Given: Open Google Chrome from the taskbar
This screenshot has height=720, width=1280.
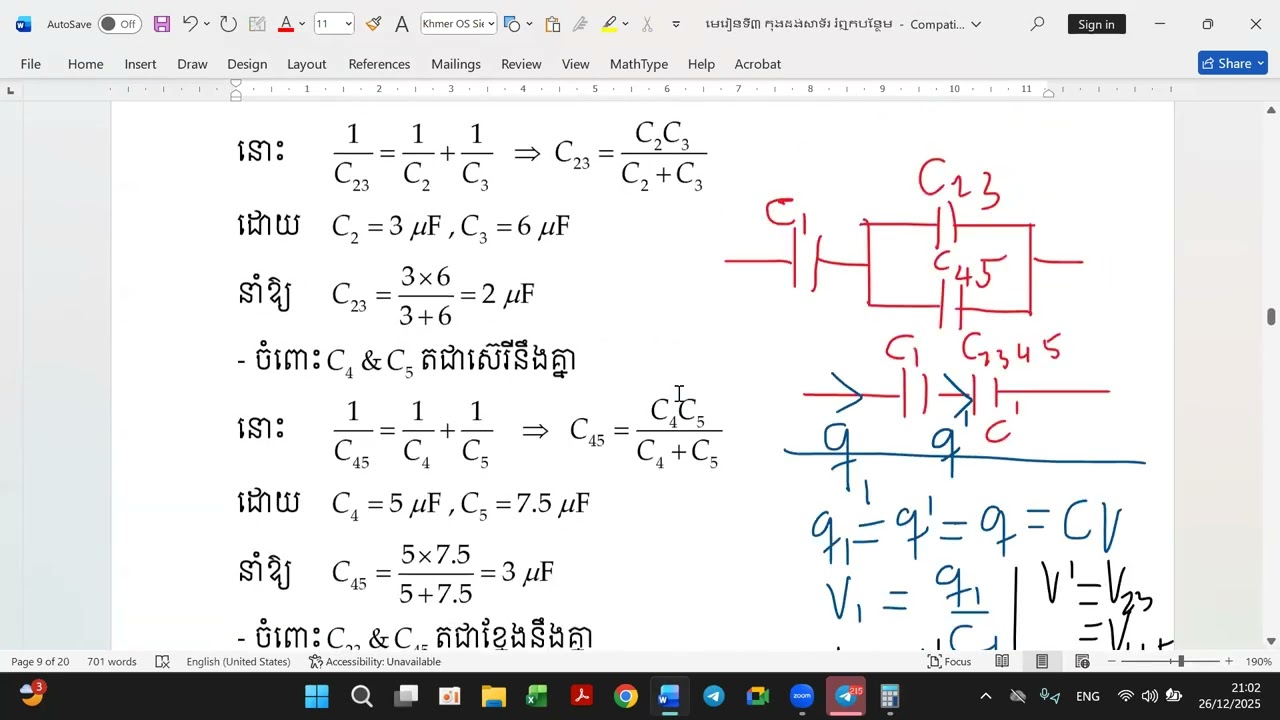Looking at the screenshot, I should tap(625, 696).
